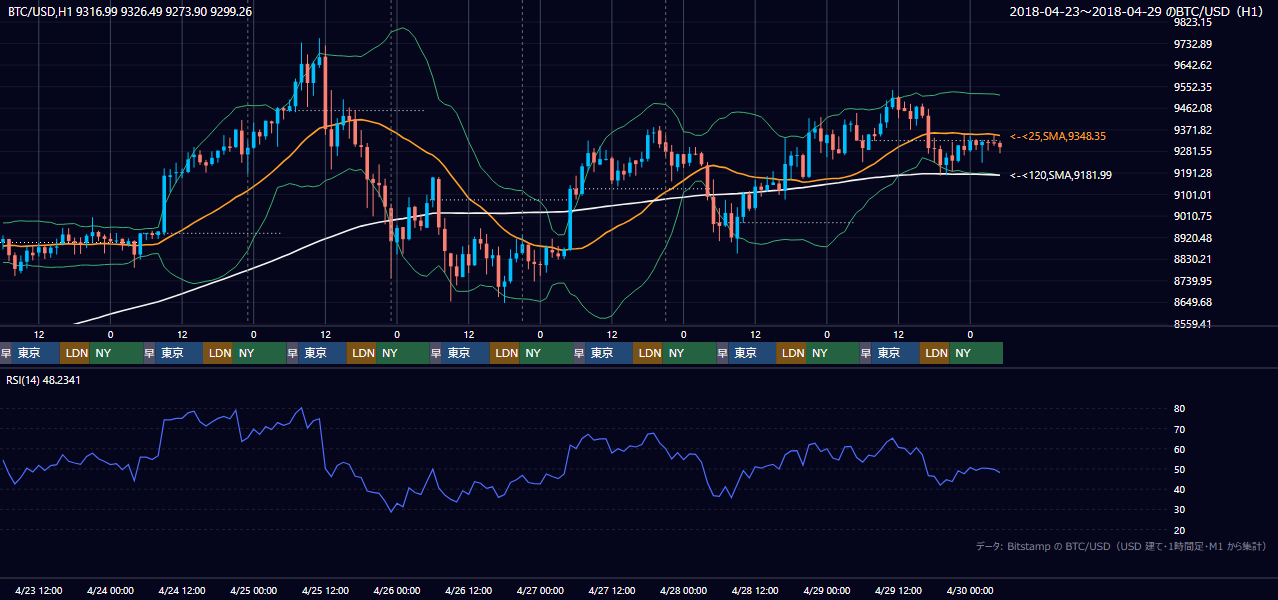The width and height of the screenshot is (1278, 600).
Task: Click the 4/24 00:00 date label
Action: (110, 590)
